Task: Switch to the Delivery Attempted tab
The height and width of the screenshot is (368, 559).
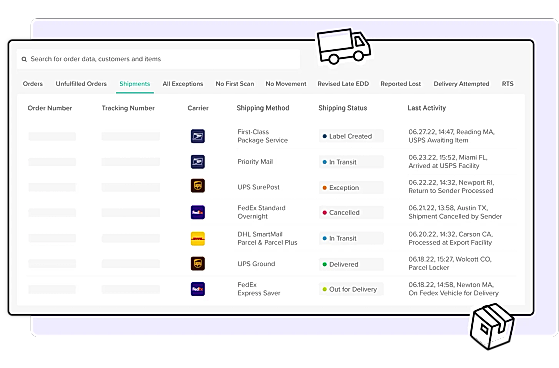Action: pos(461,84)
